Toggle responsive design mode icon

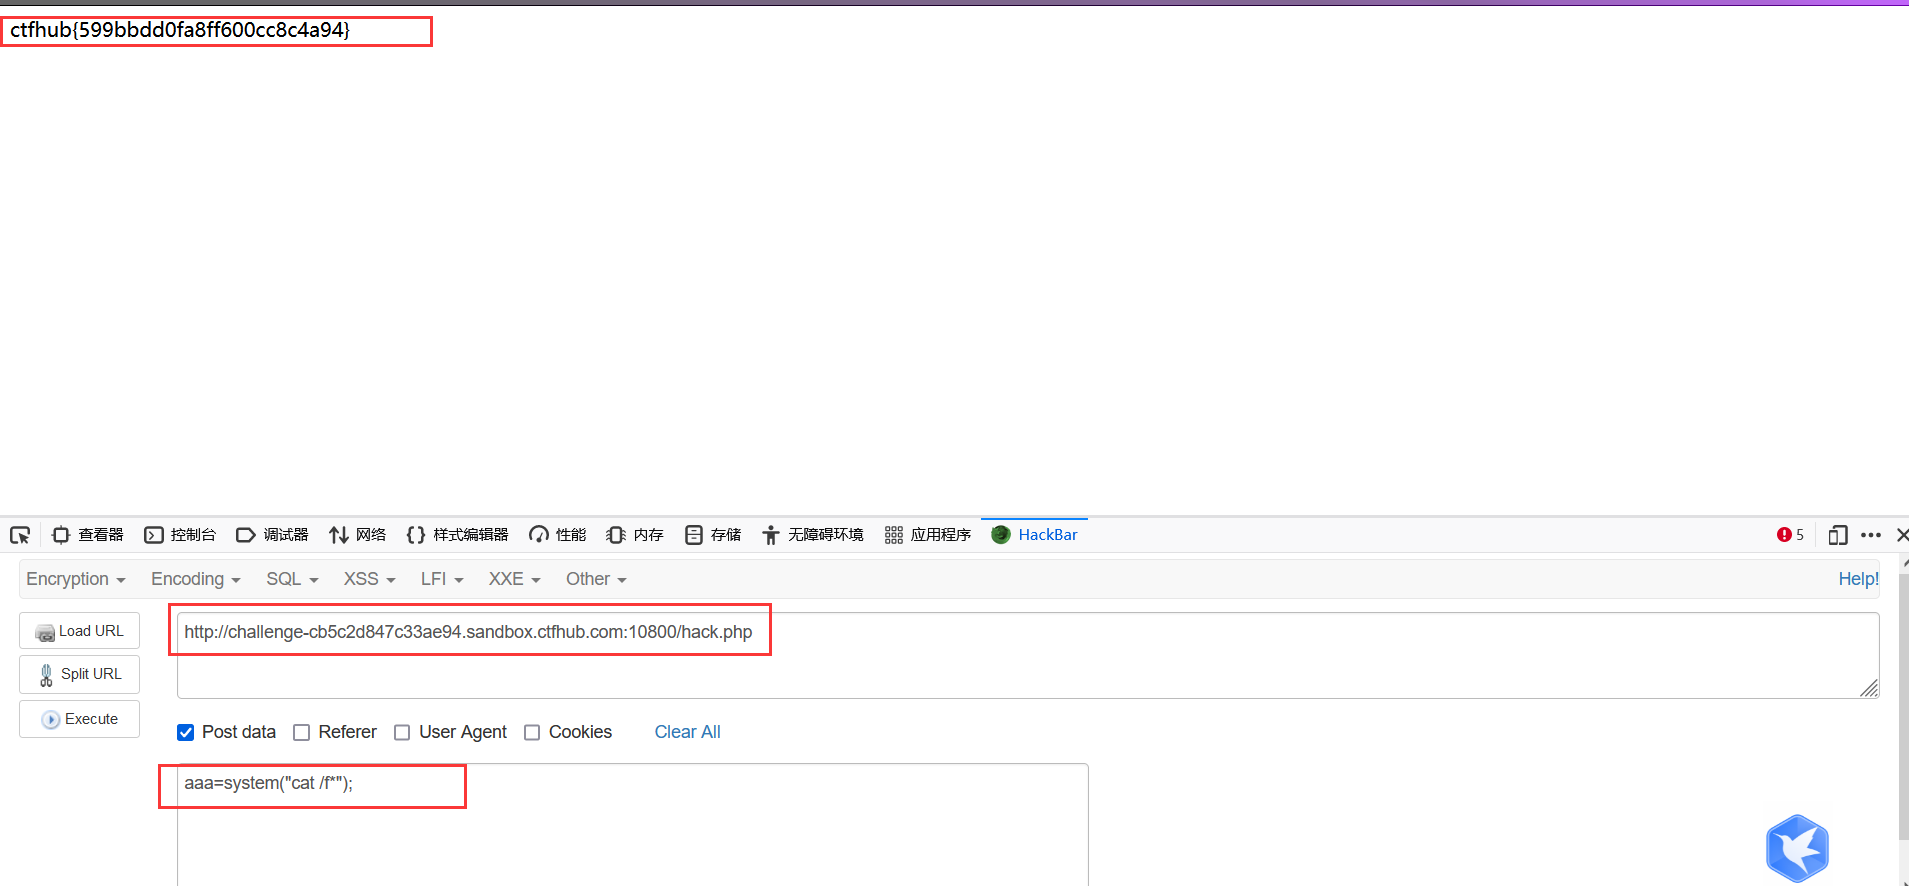[x=1837, y=535]
